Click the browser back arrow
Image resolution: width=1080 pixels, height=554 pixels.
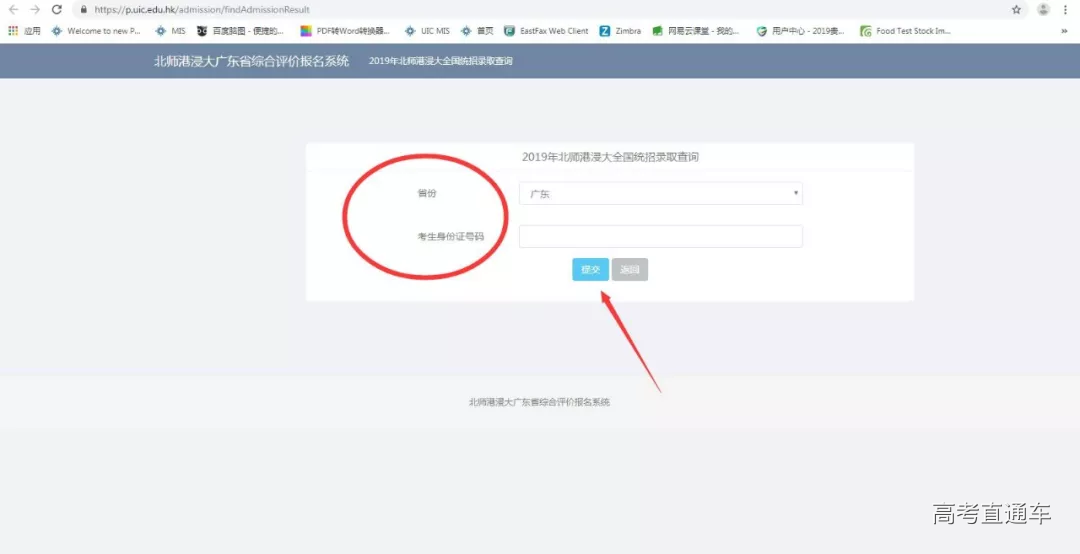(x=13, y=10)
